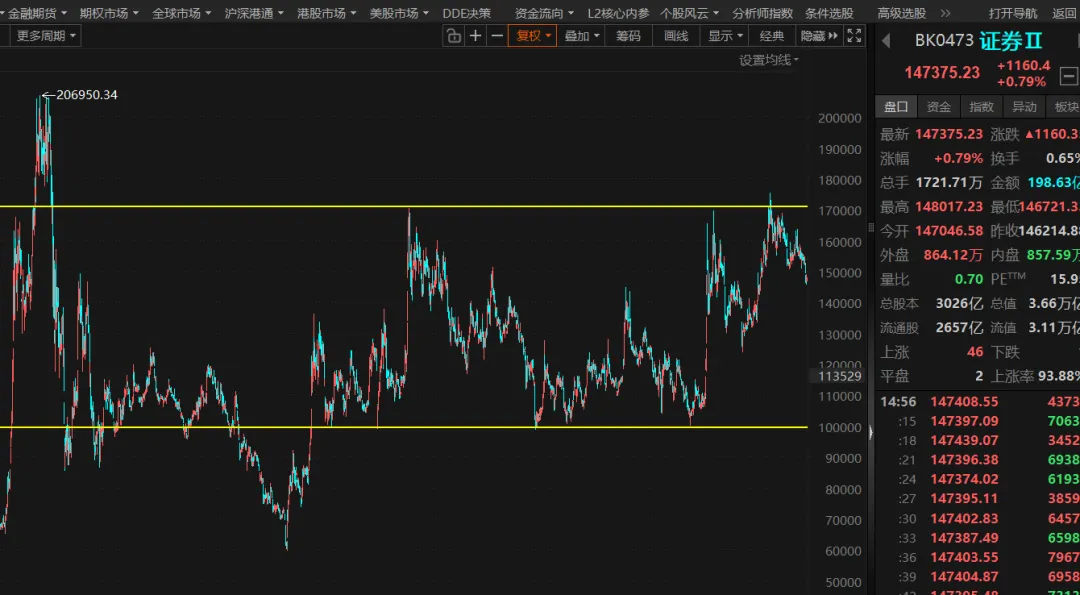
Task: Show more top menu items via double chevron
Action: pyautogui.click(x=946, y=12)
